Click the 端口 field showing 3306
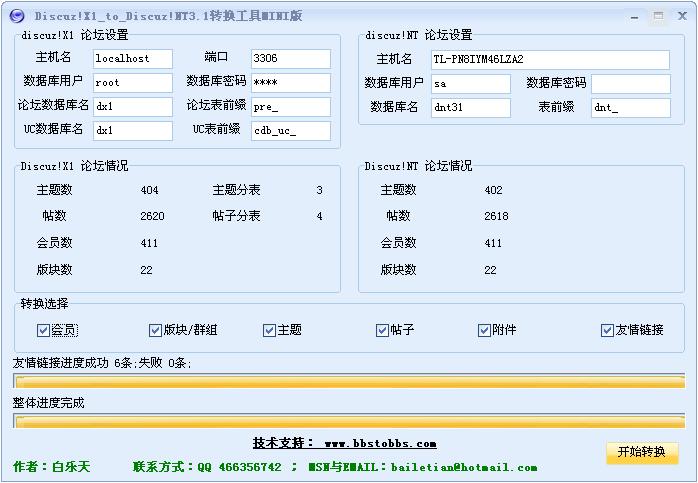Screen dimensions: 698x483 click(291, 58)
